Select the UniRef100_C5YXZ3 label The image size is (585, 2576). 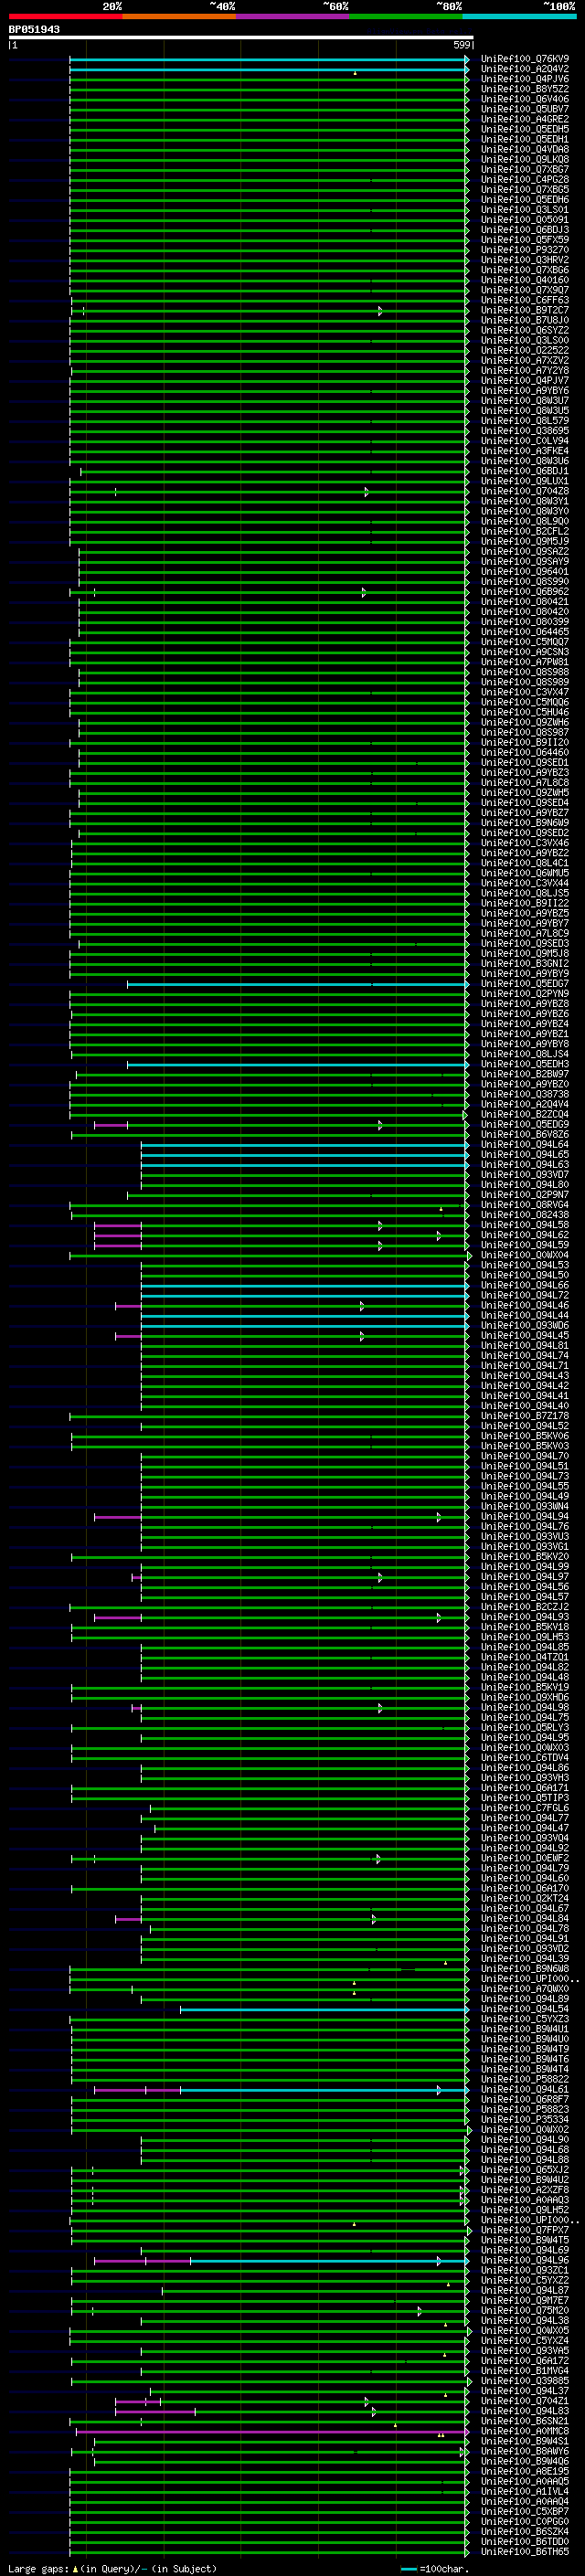tap(524, 2020)
